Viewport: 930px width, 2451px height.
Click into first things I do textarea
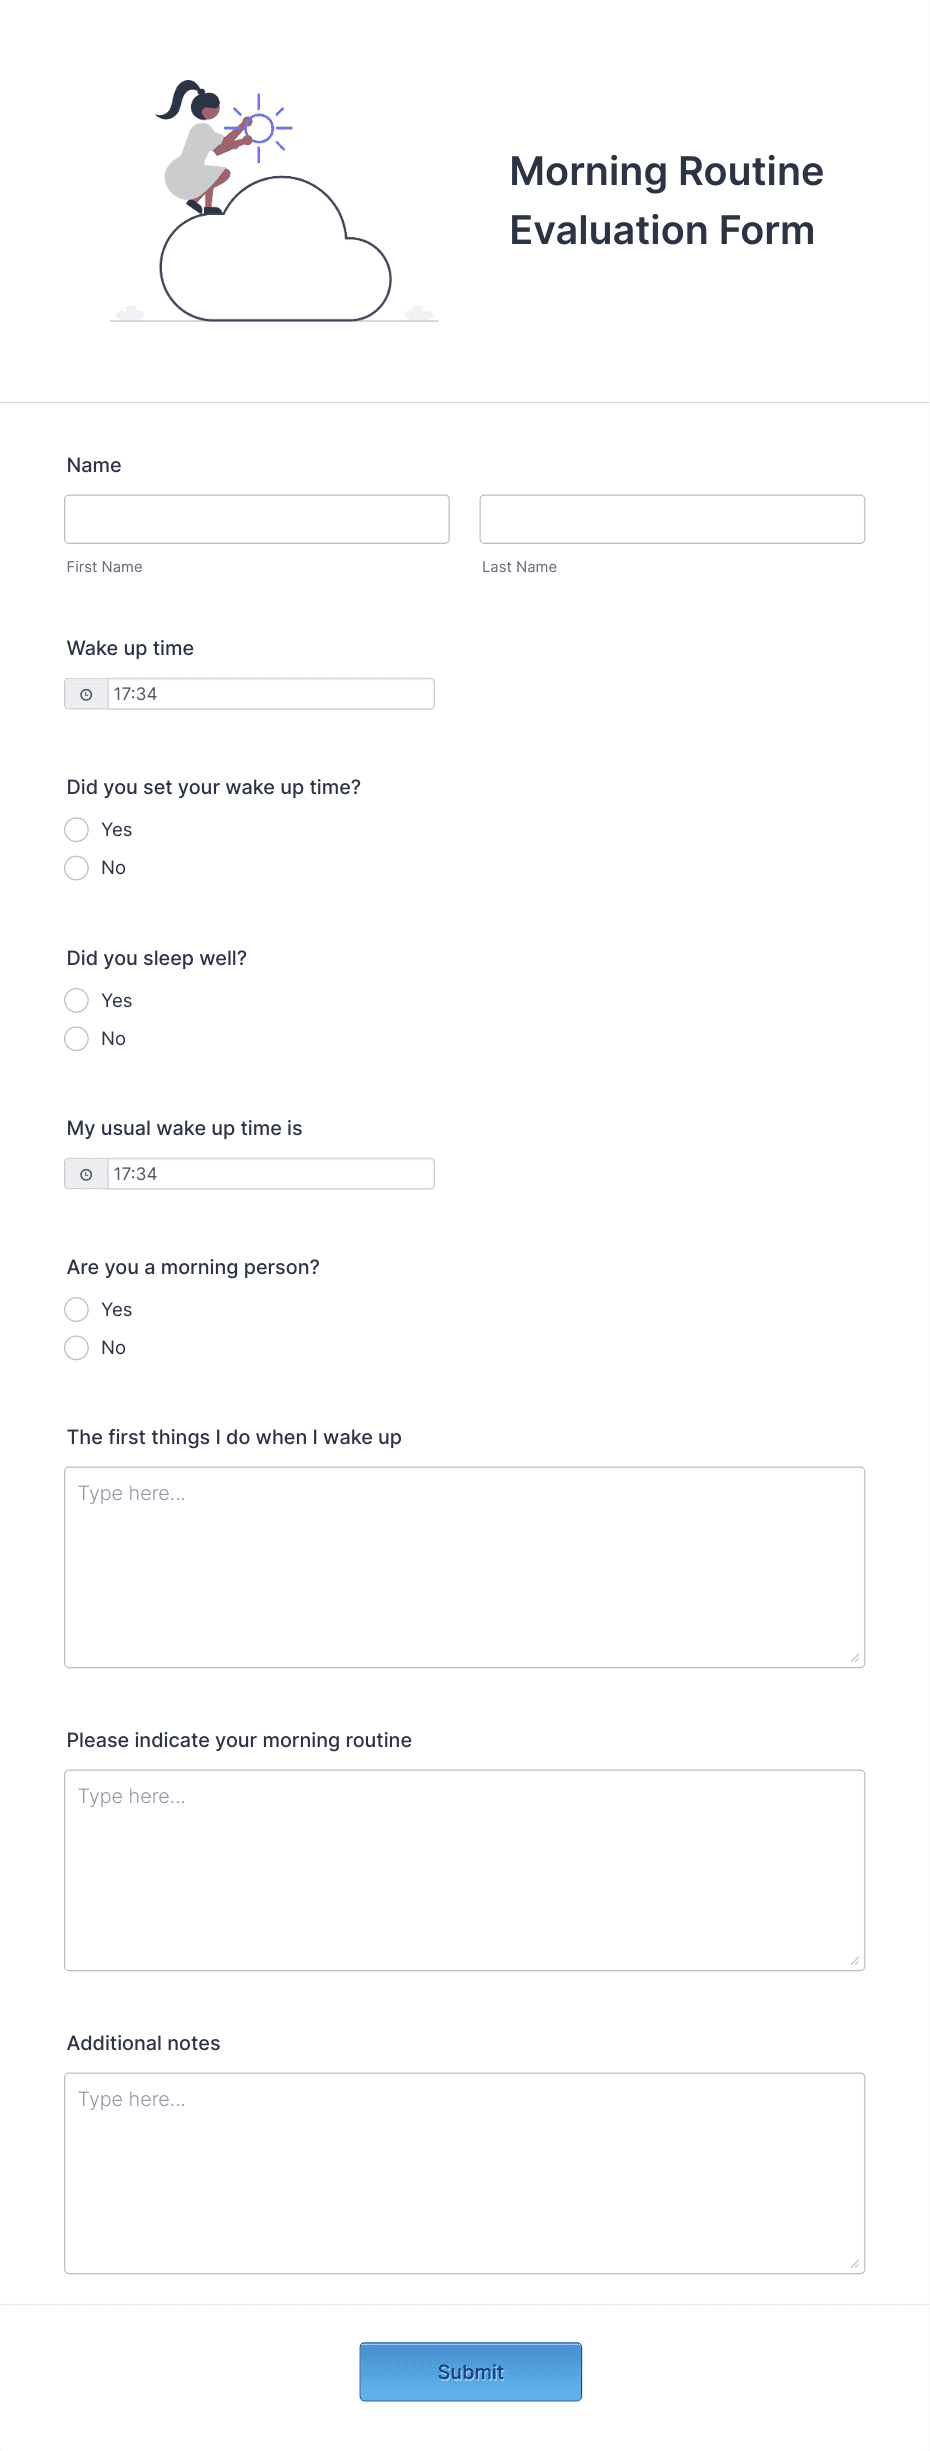coord(465,1567)
